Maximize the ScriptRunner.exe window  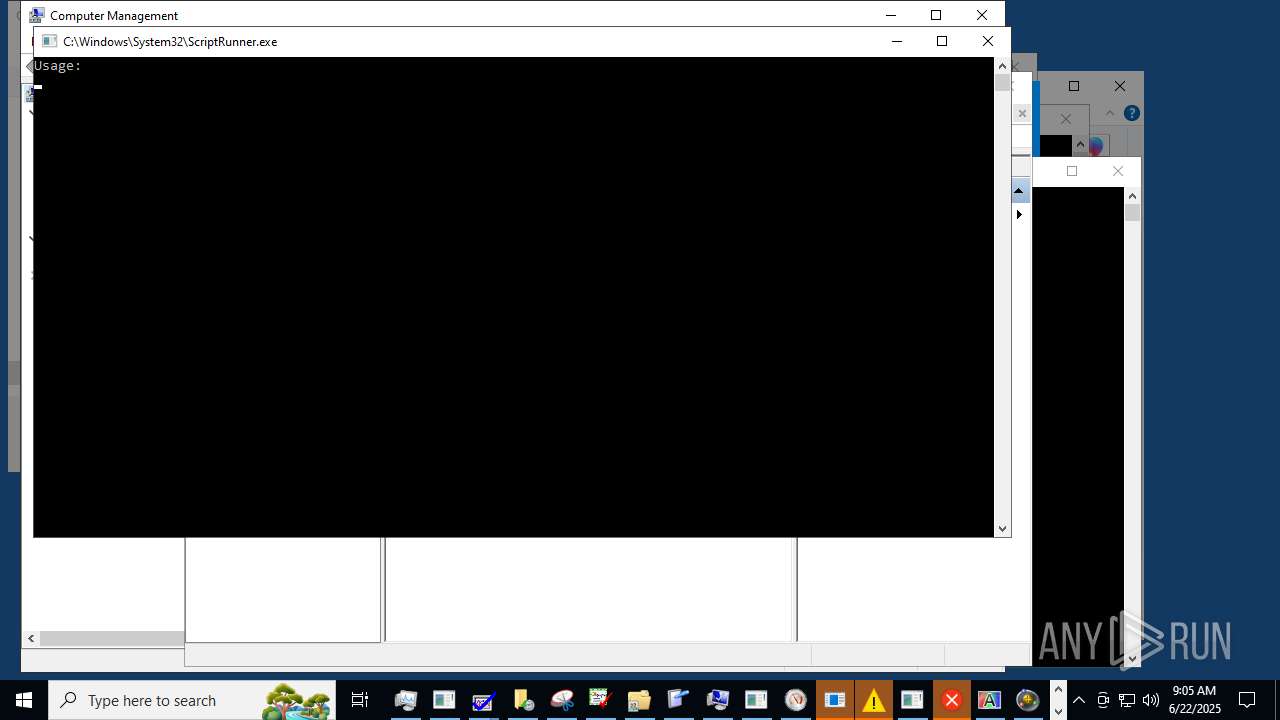click(x=941, y=41)
